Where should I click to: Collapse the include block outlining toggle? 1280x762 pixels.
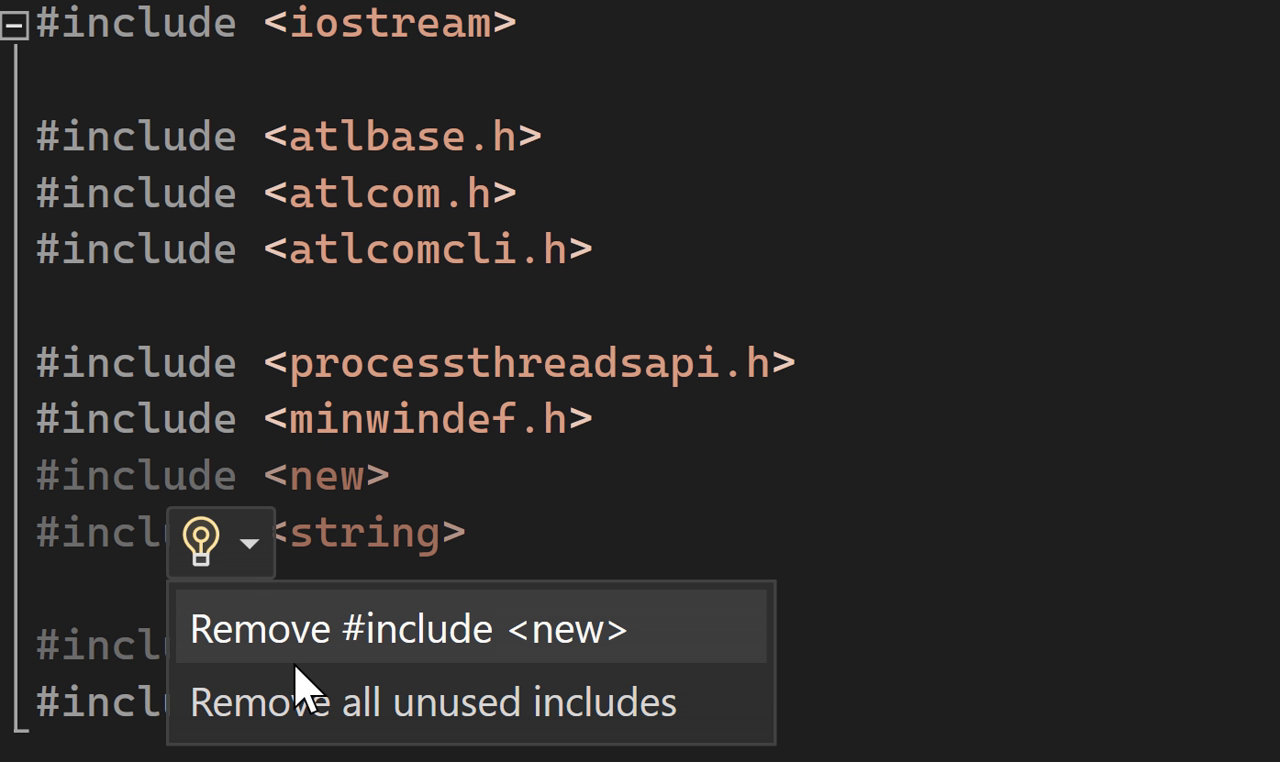point(14,27)
